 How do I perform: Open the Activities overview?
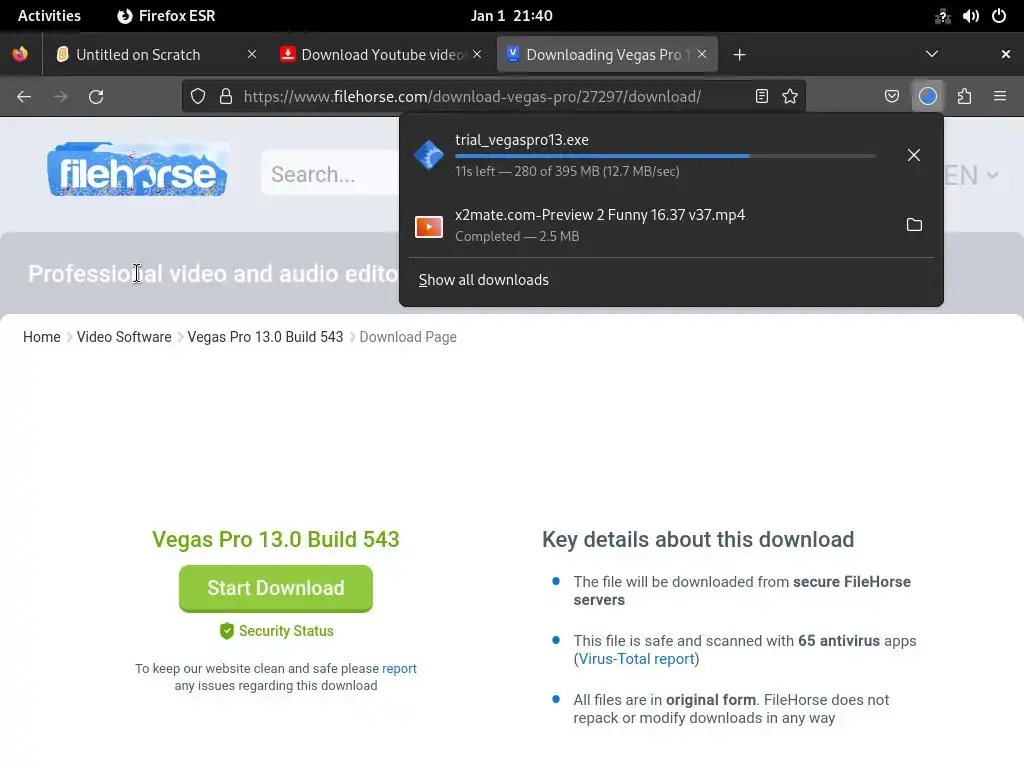coord(49,16)
